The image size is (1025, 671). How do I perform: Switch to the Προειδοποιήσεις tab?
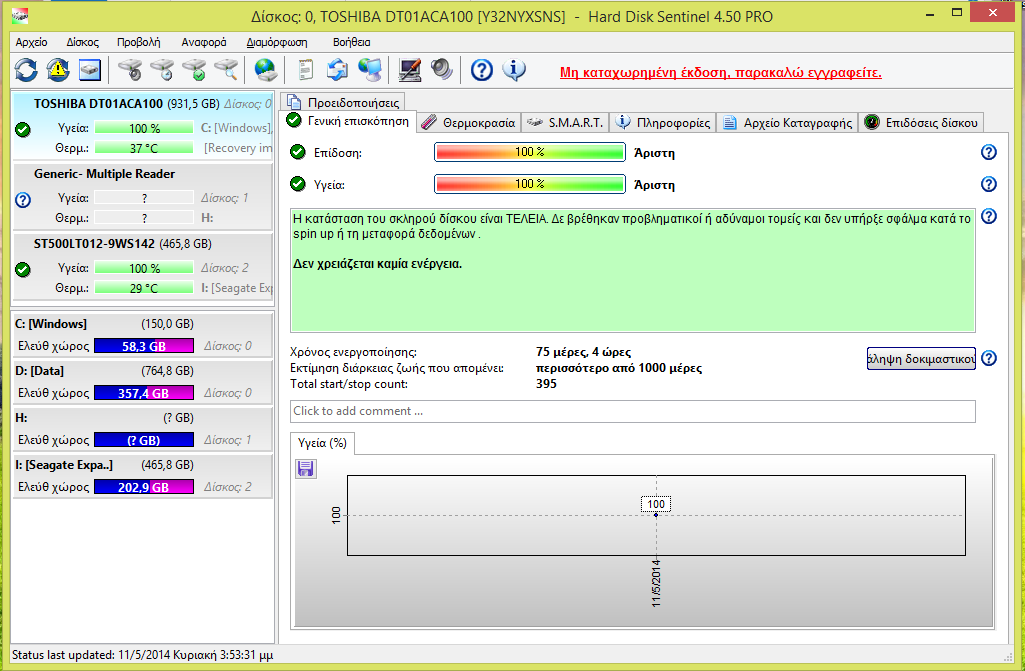pyautogui.click(x=343, y=102)
